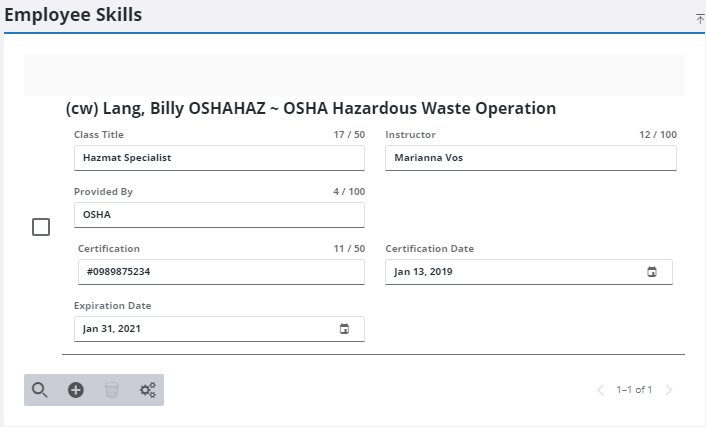Open the gears settings options
Image resolution: width=706 pixels, height=427 pixels.
click(x=148, y=390)
